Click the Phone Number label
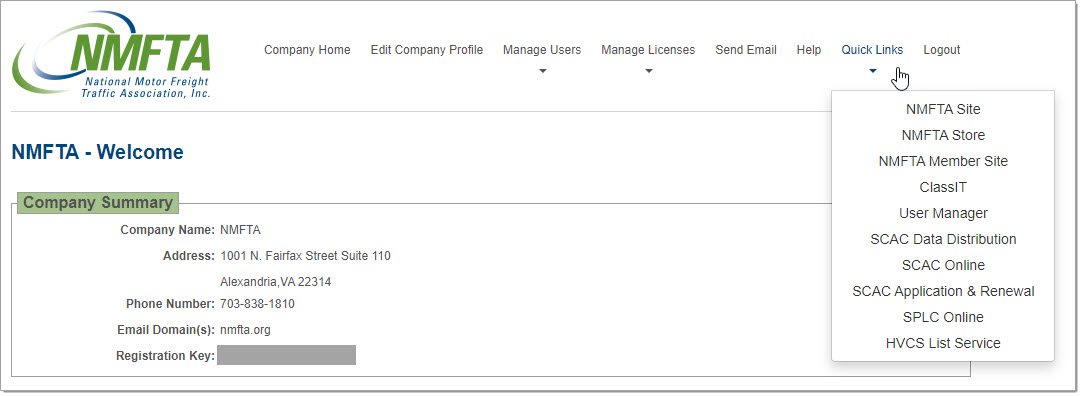 point(170,304)
